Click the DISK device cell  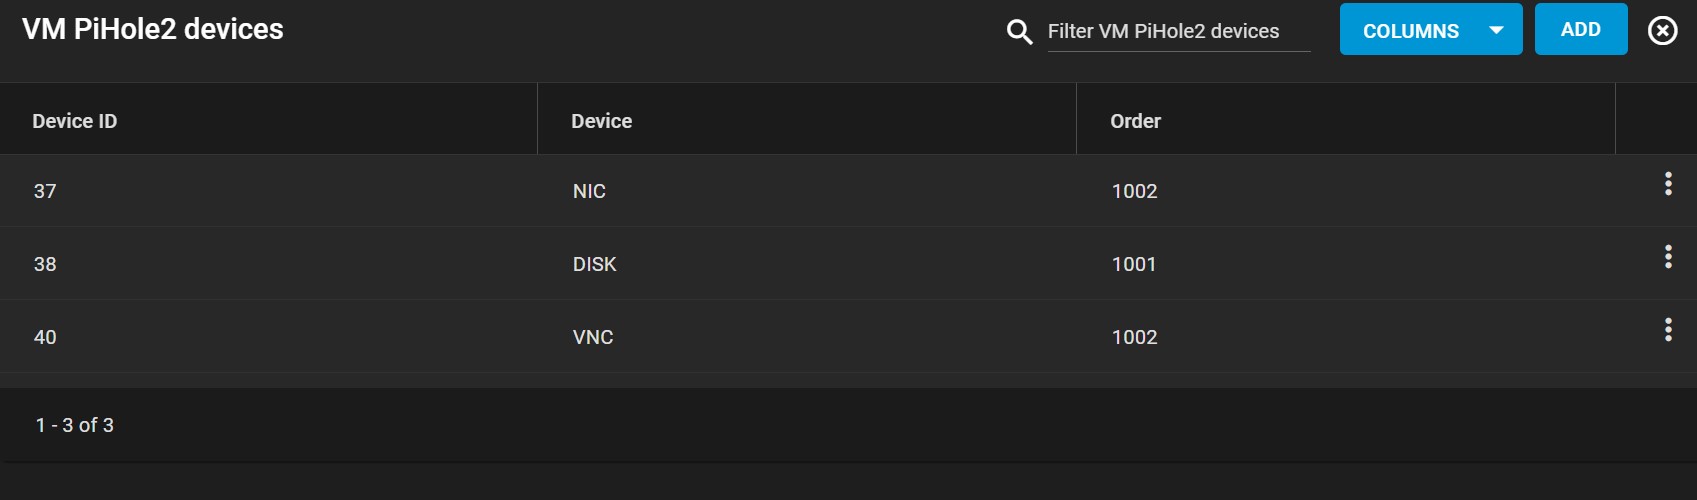tap(594, 264)
